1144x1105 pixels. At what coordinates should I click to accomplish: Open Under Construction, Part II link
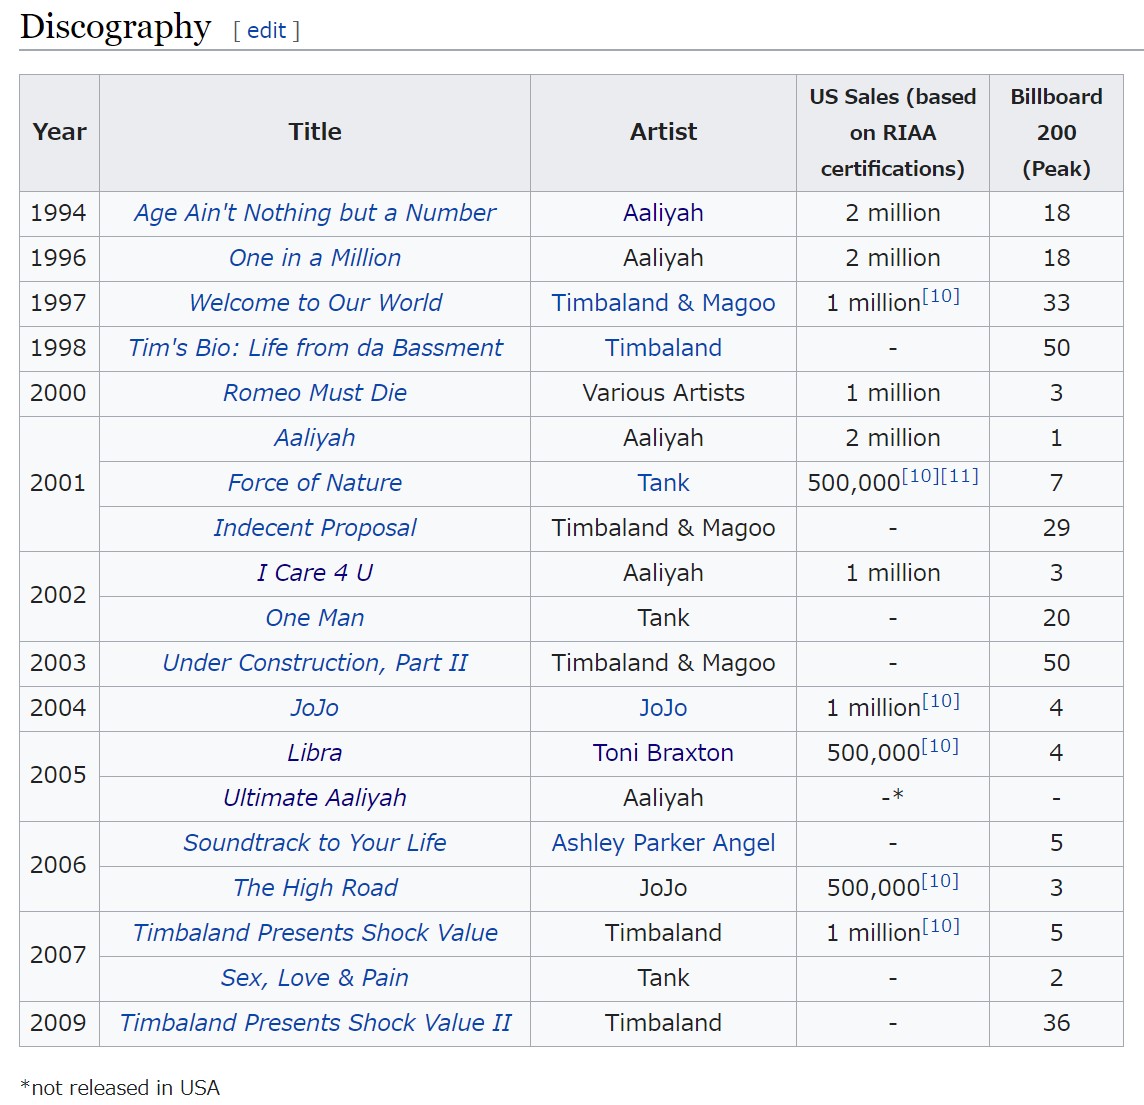point(314,663)
